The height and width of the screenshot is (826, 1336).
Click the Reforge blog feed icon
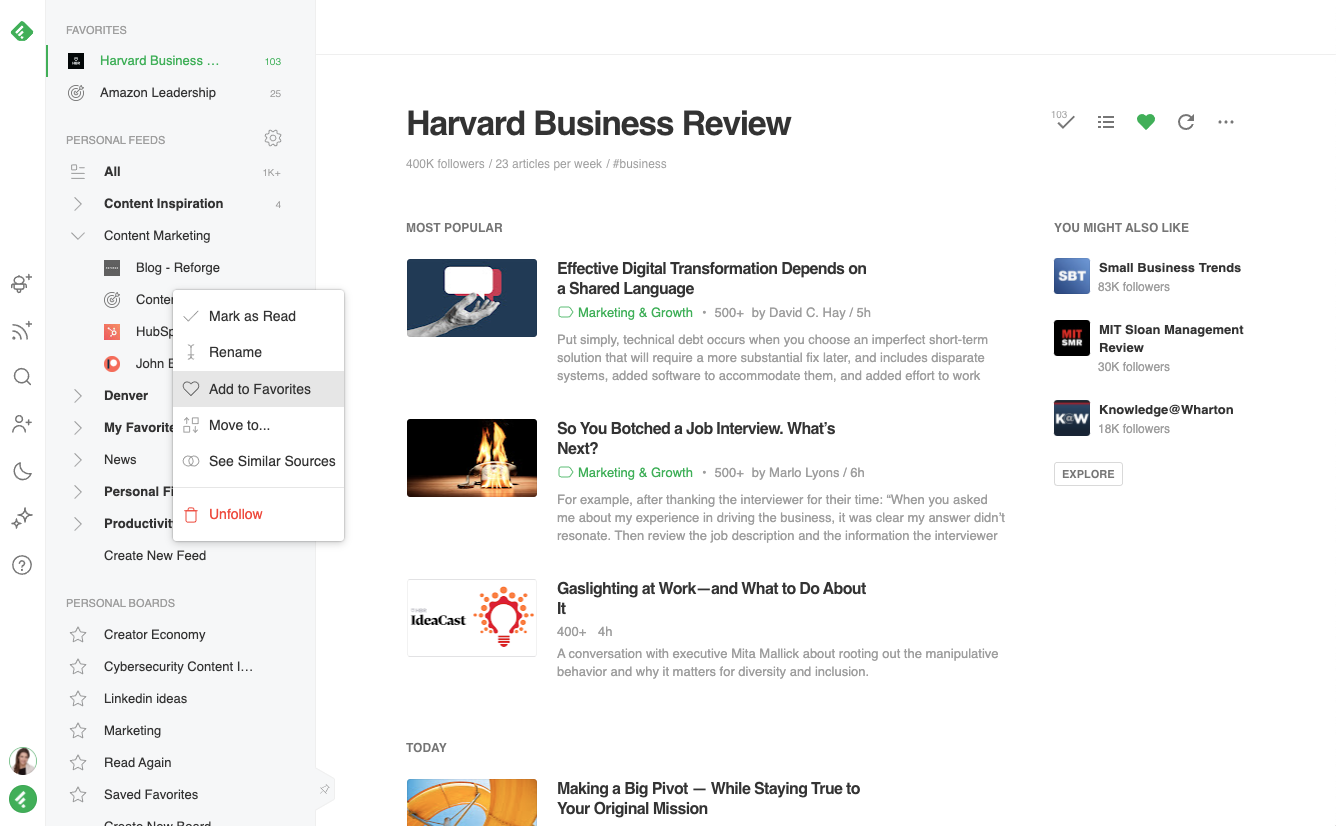pos(112,268)
